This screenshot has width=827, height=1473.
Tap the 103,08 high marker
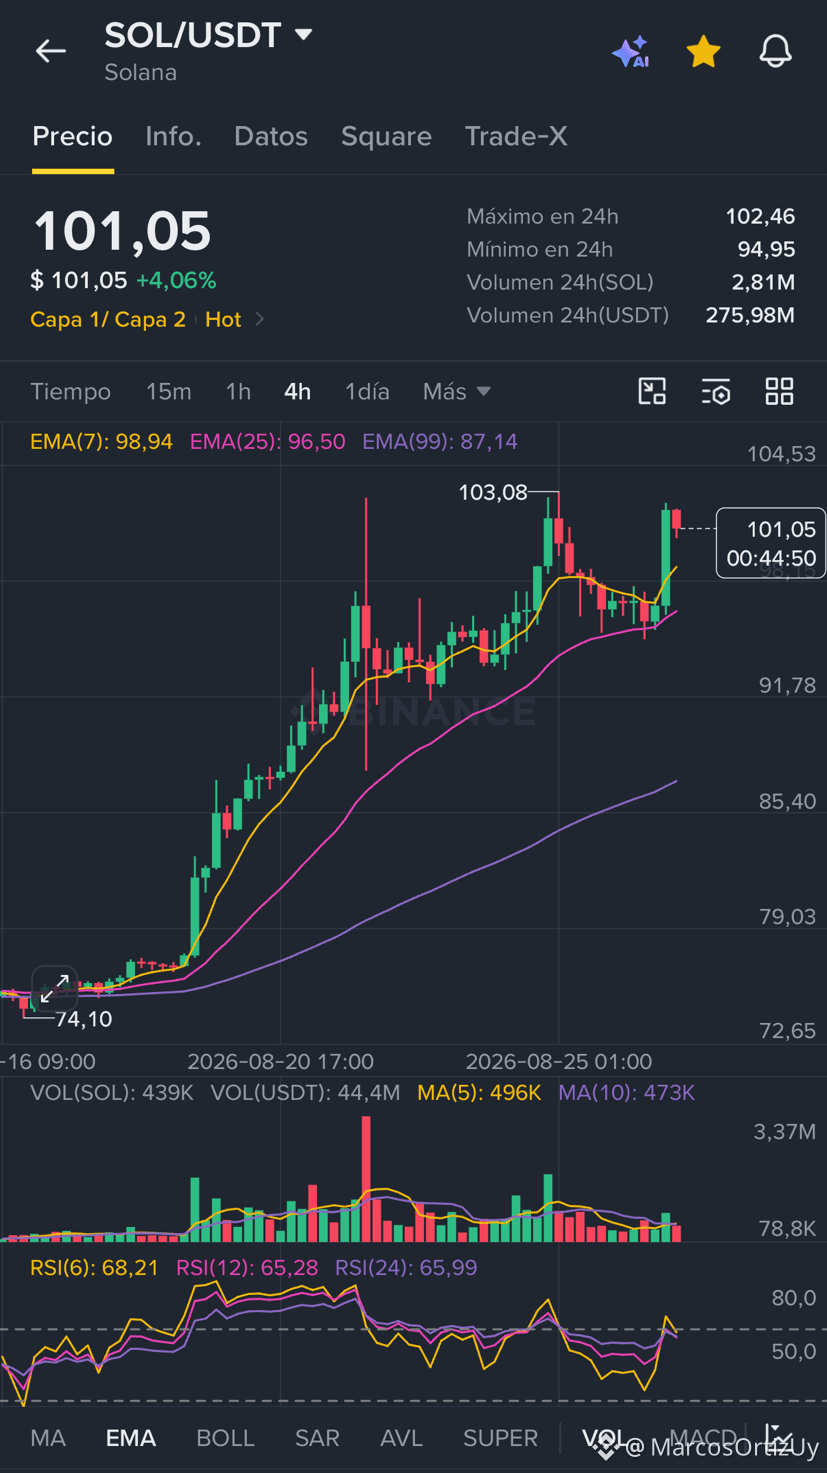coord(492,492)
